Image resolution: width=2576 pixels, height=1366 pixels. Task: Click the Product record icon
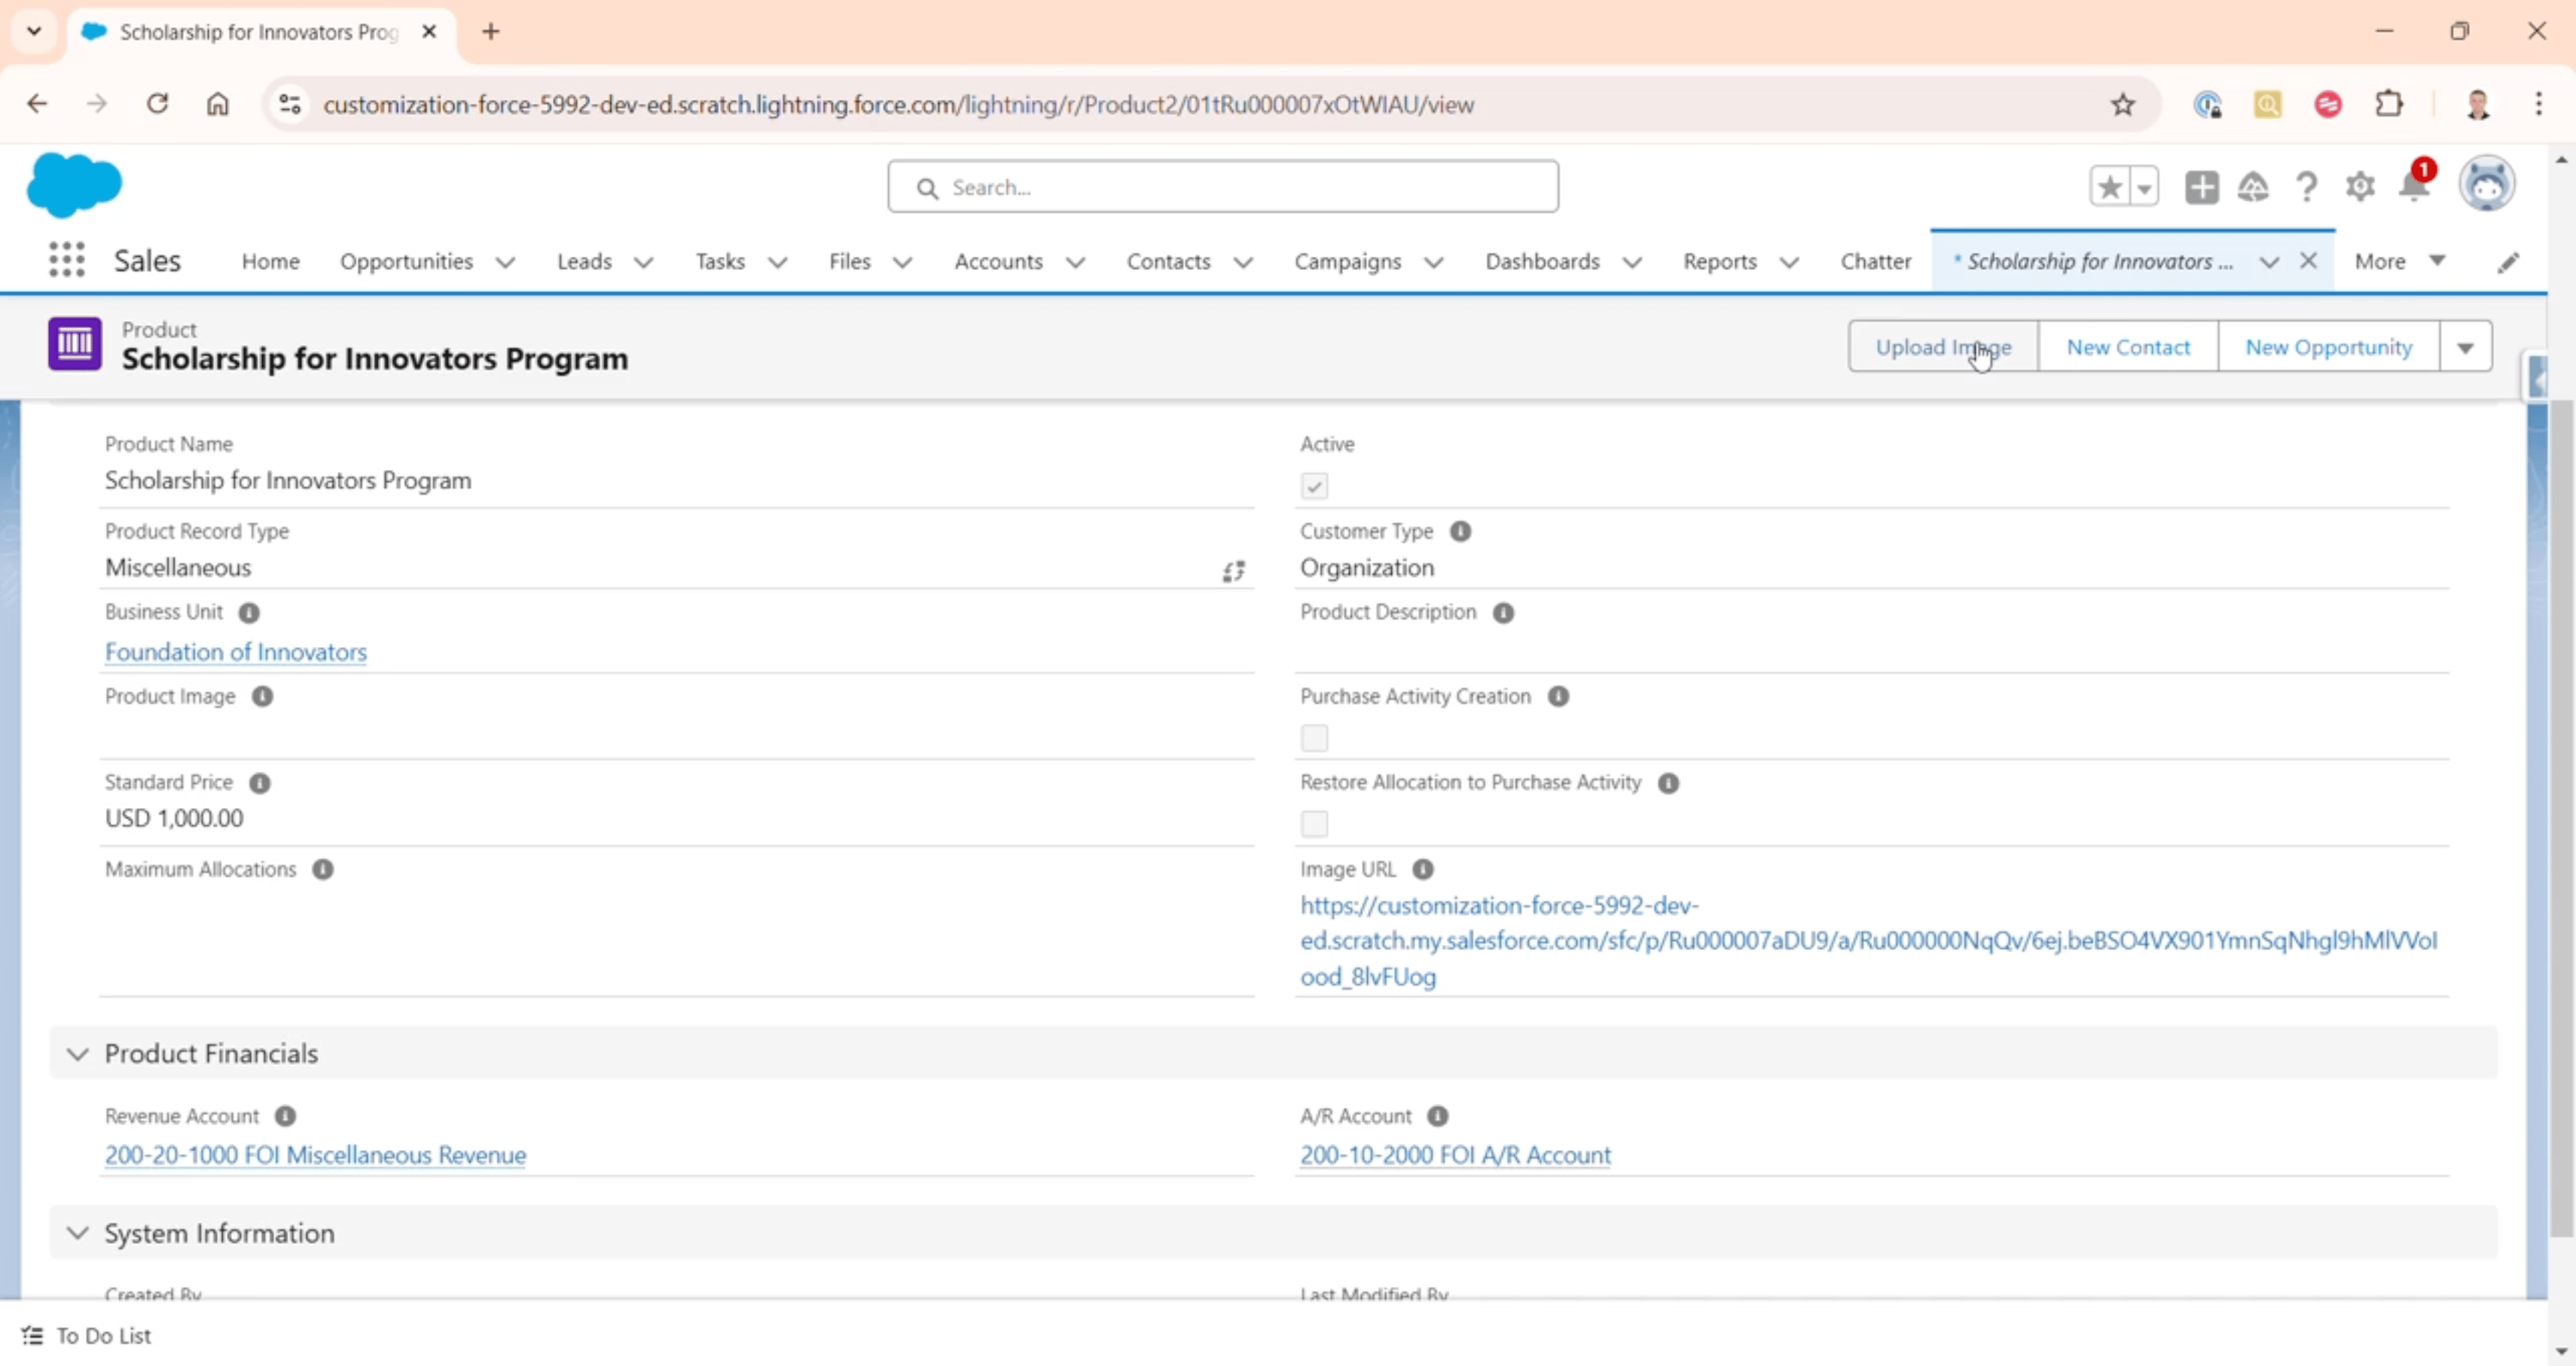click(x=75, y=344)
